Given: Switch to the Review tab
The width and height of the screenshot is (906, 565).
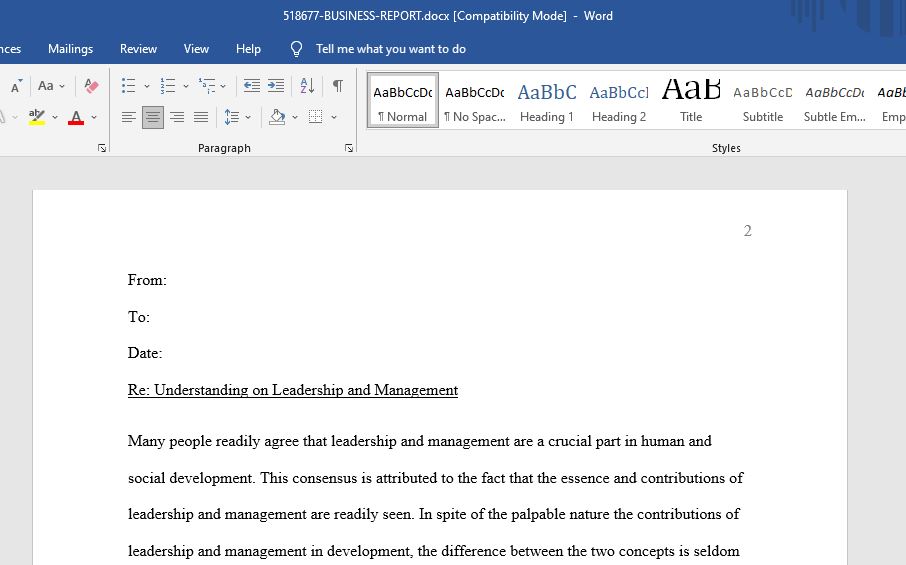Looking at the screenshot, I should coord(138,49).
